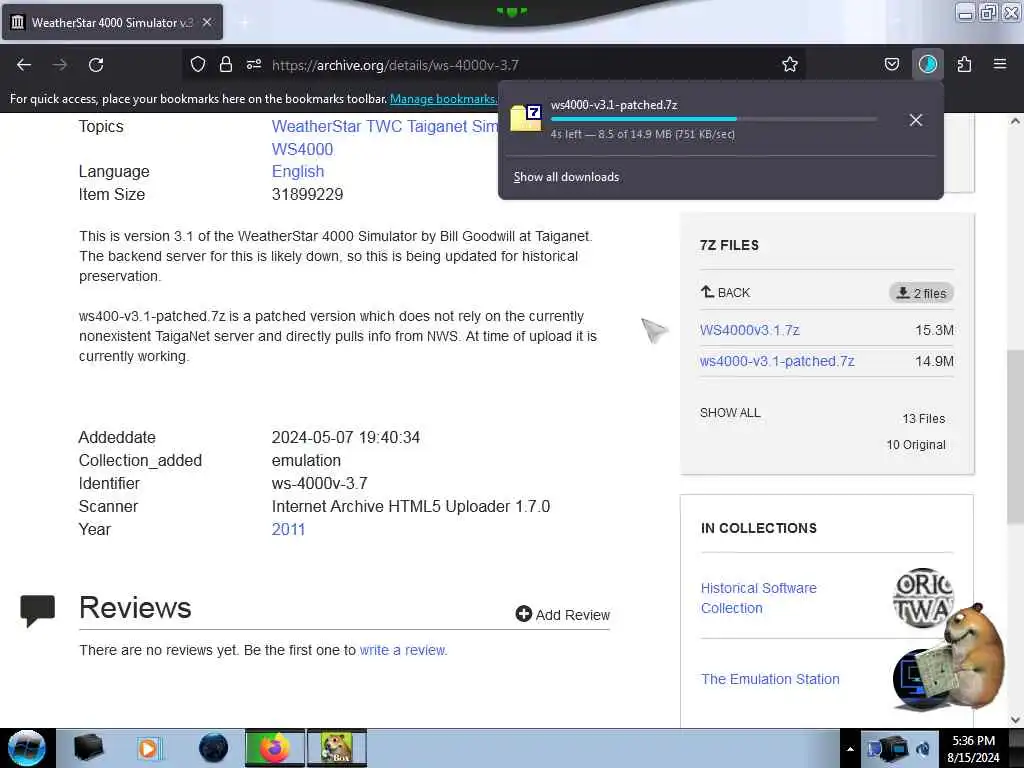Open write a review link
This screenshot has width=1024, height=768.
point(403,650)
